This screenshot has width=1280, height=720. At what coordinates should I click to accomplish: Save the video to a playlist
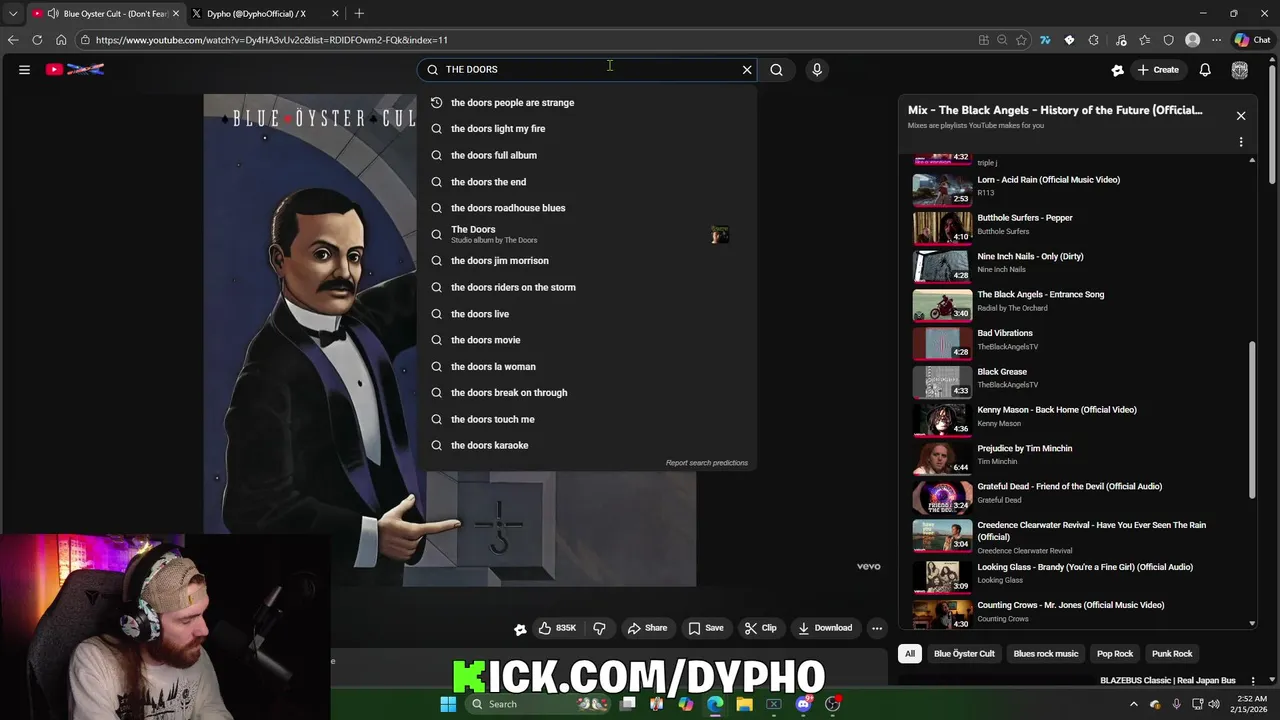point(706,628)
